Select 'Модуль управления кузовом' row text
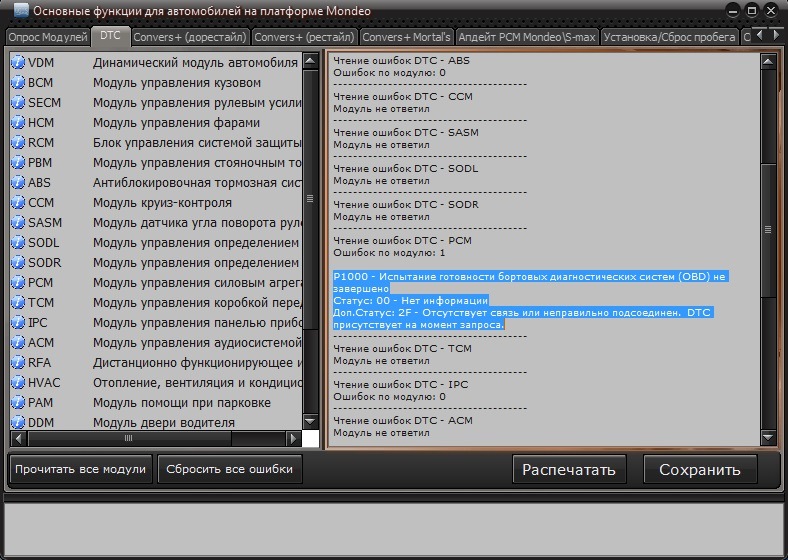The image size is (788, 560). (x=177, y=83)
